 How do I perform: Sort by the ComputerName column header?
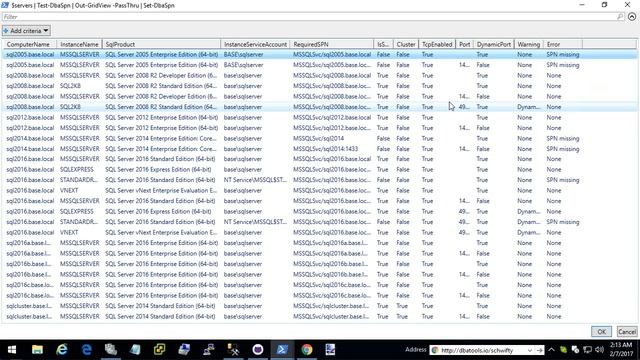pyautogui.click(x=28, y=44)
